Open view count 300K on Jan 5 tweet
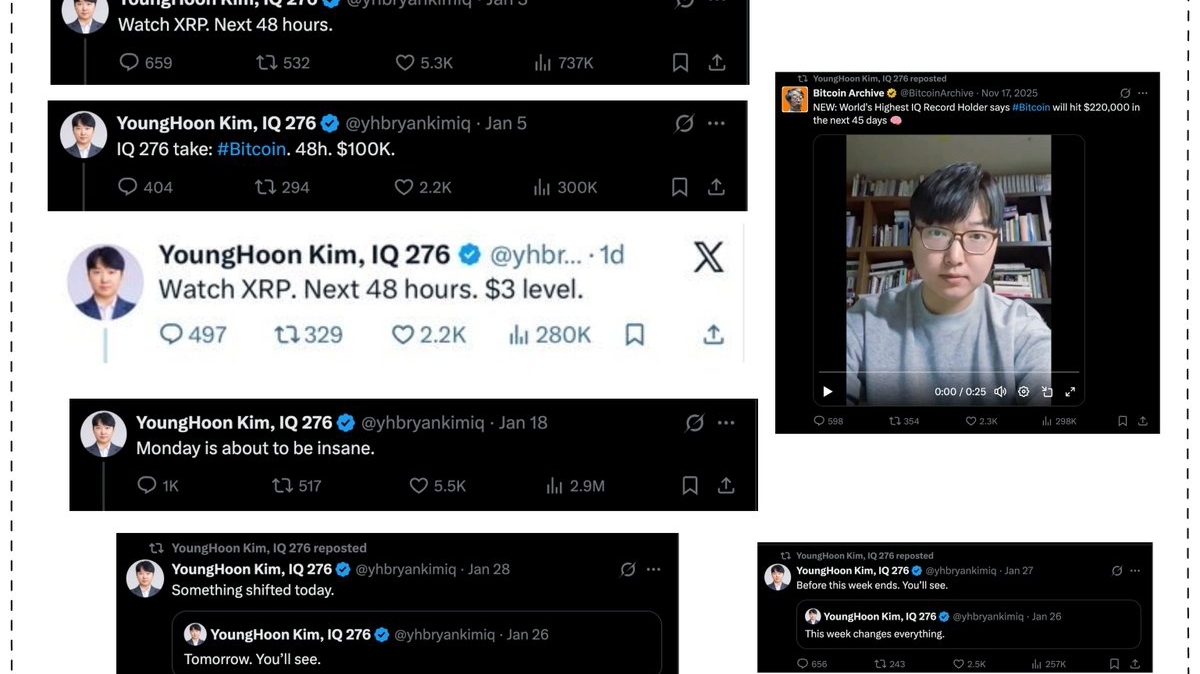The image size is (1200, 674). (x=565, y=187)
